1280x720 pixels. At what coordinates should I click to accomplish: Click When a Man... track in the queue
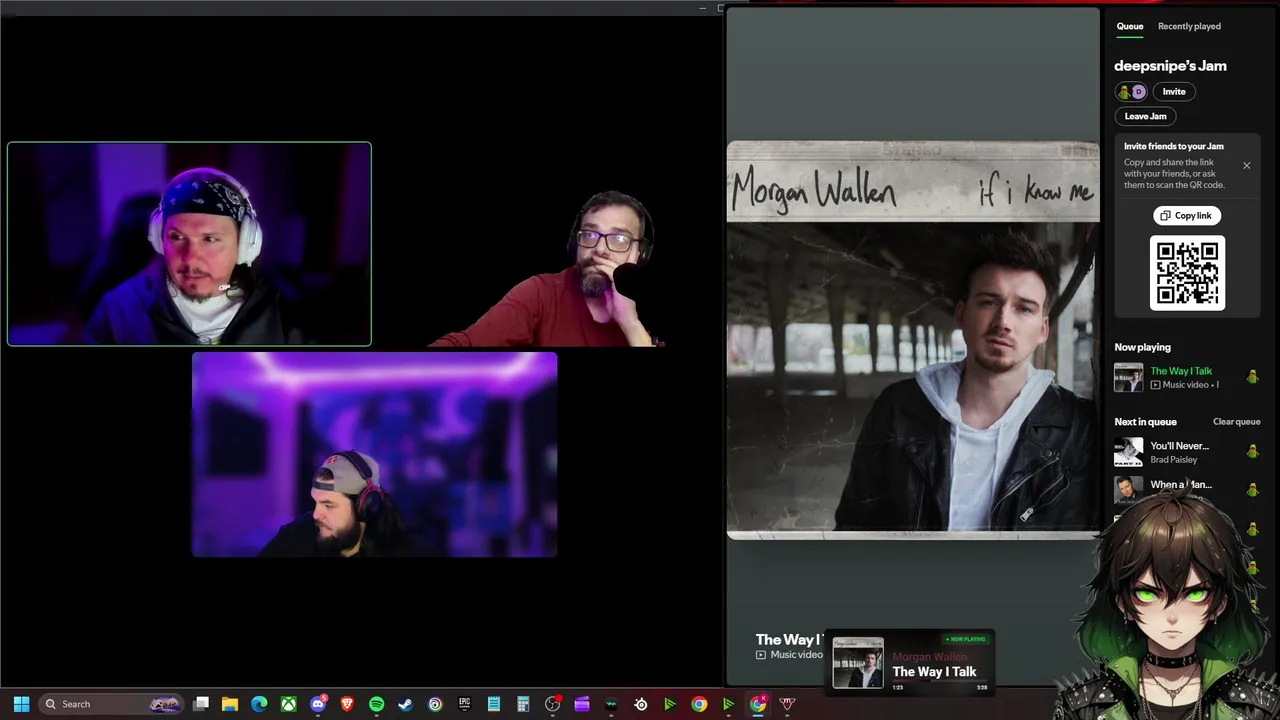tap(1181, 485)
